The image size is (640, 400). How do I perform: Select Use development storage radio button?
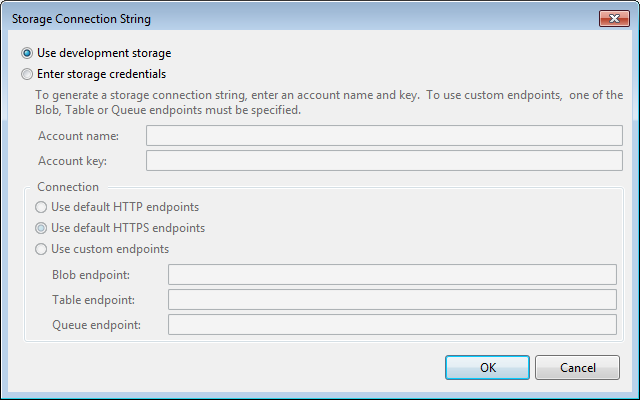[27, 53]
